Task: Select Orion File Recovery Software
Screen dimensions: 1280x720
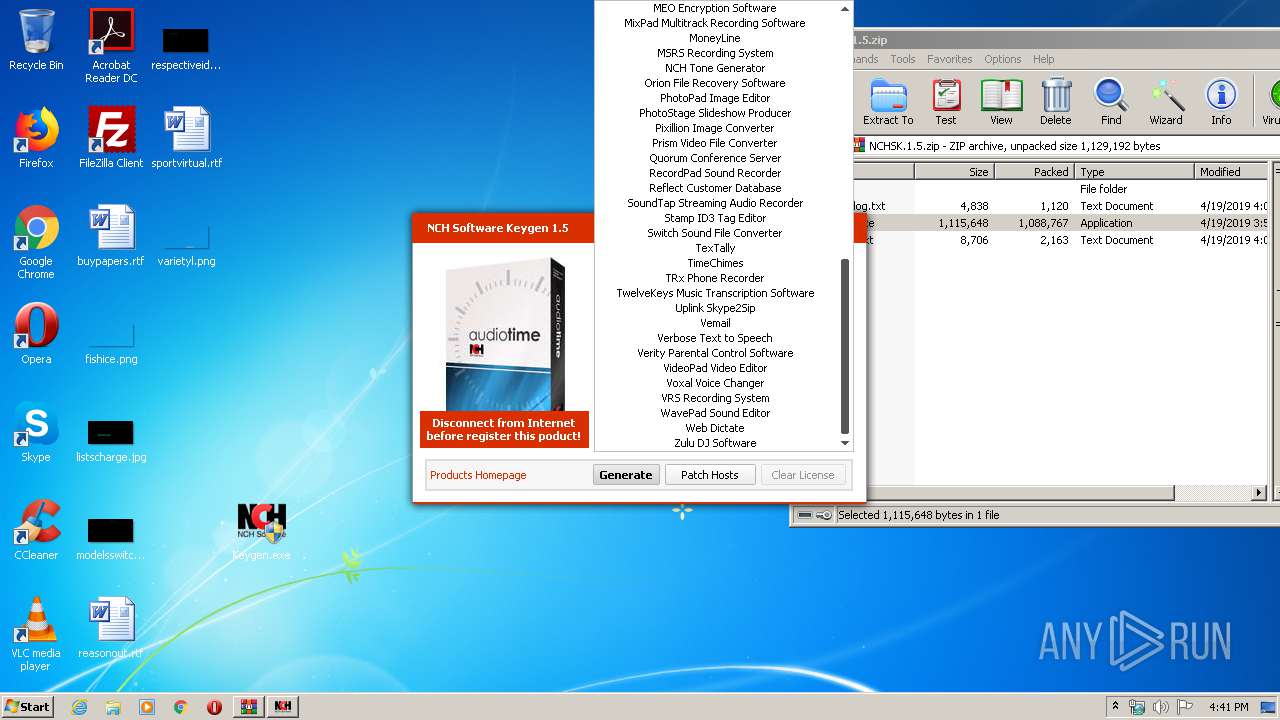Action: [x=715, y=83]
